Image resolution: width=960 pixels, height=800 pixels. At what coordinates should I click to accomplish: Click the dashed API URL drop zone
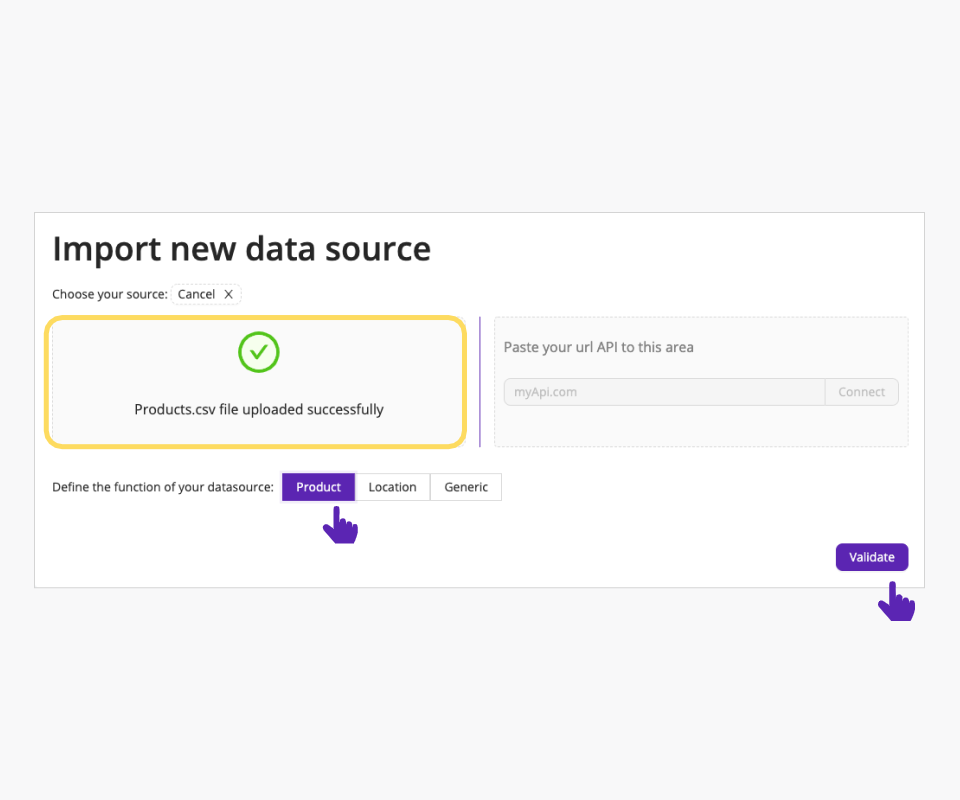[700, 428]
